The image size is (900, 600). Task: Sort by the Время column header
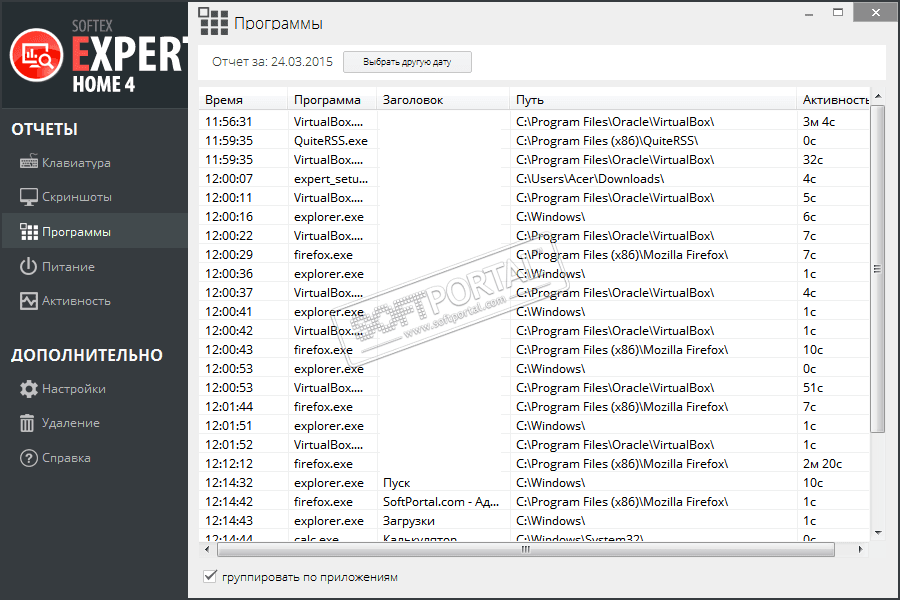[243, 100]
